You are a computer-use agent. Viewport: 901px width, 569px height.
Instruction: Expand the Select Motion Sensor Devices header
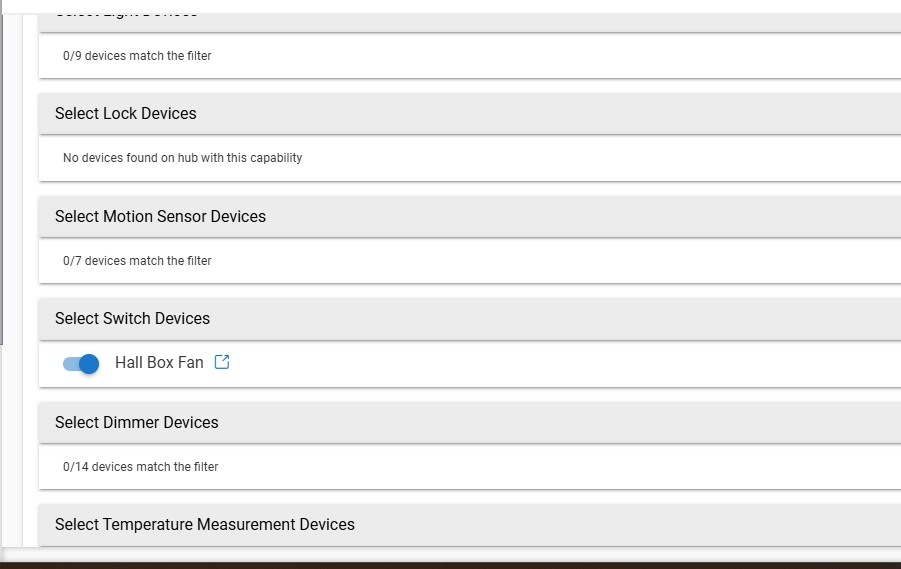[470, 216]
